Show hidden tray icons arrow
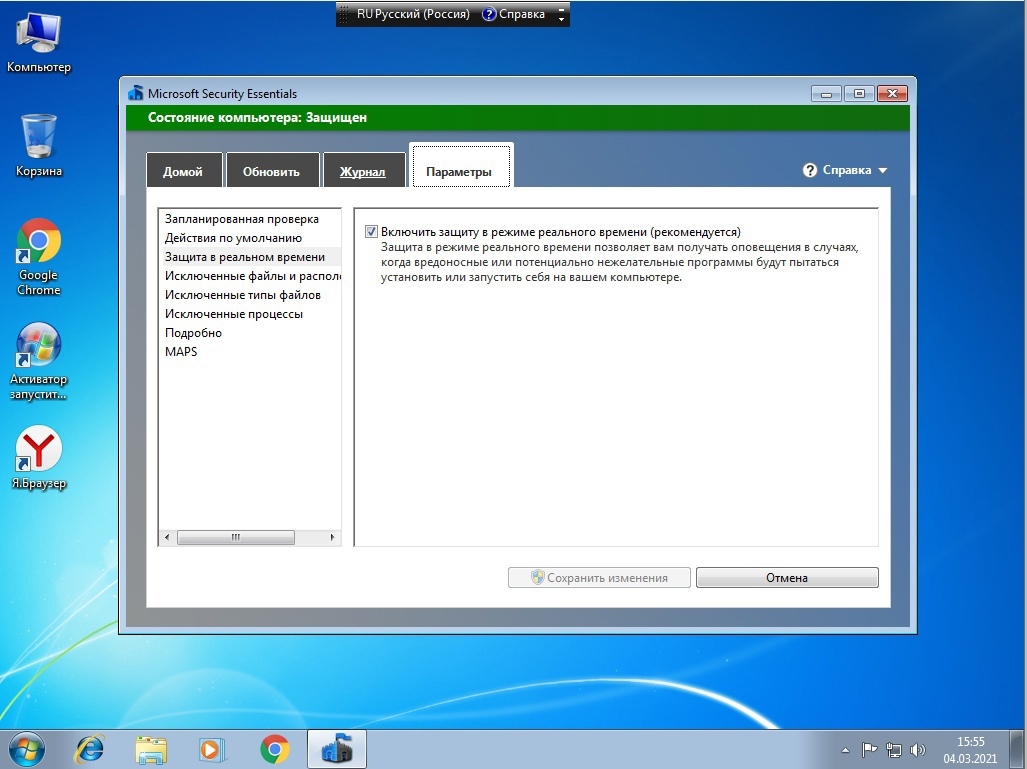 [845, 750]
